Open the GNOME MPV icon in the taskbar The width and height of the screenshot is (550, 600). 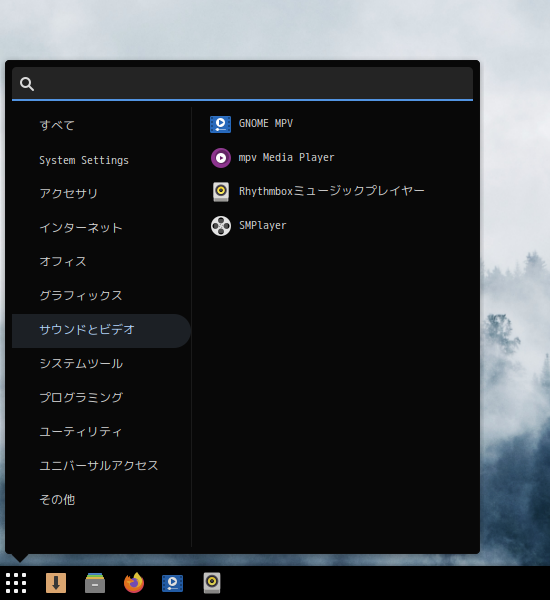[173, 583]
